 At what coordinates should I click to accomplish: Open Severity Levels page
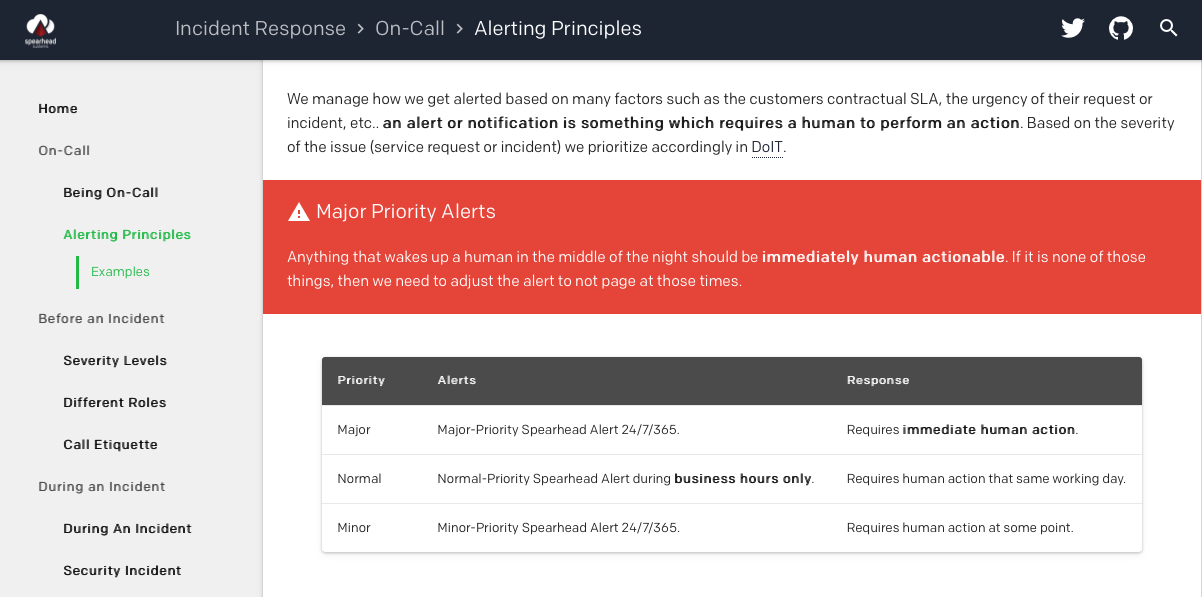[x=115, y=360]
